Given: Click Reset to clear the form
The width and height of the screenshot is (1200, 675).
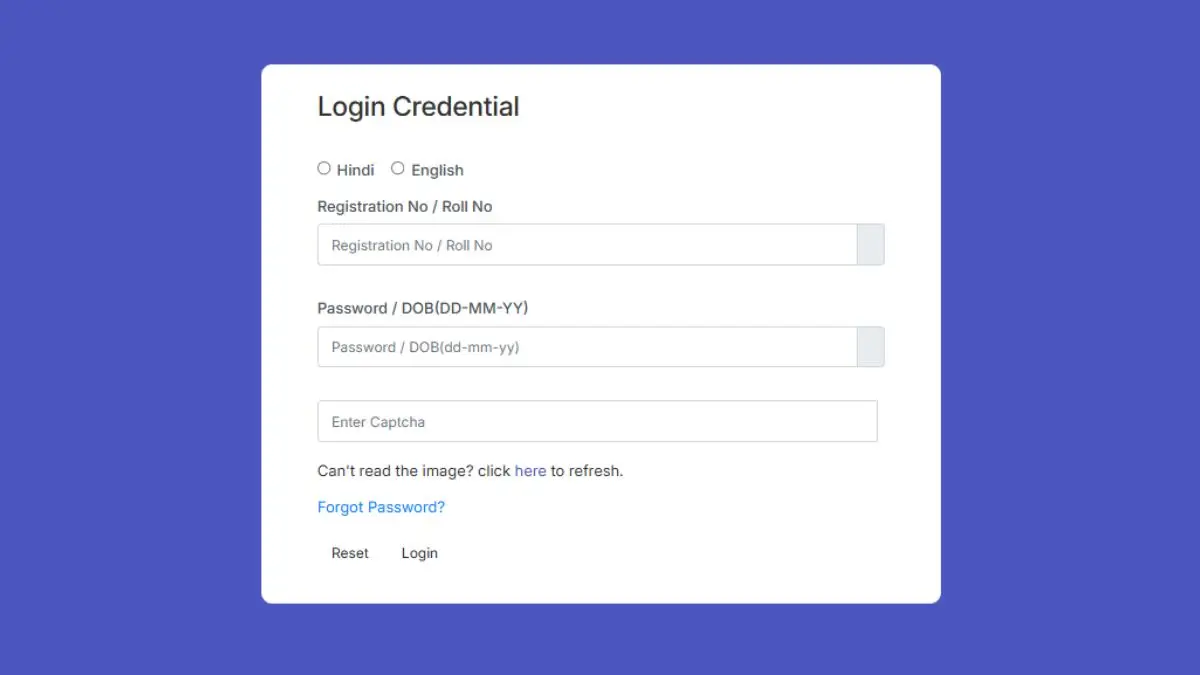Looking at the screenshot, I should (349, 552).
